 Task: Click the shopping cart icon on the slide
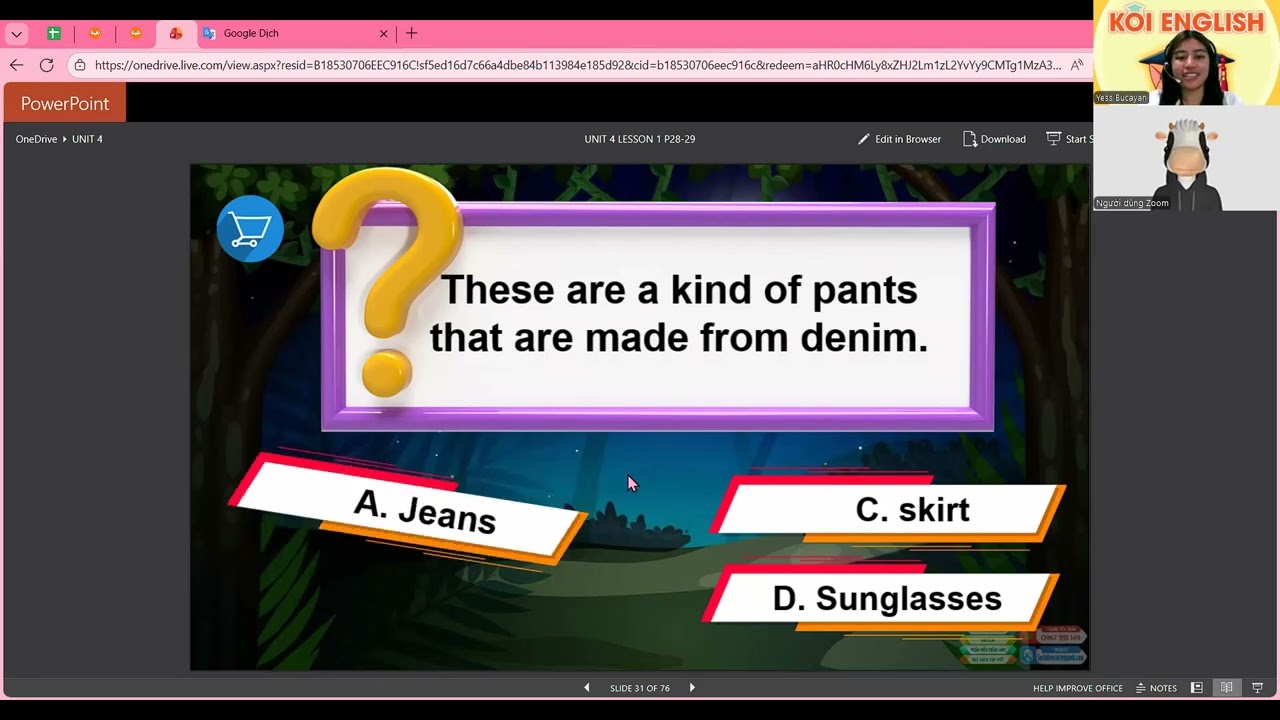pyautogui.click(x=250, y=229)
